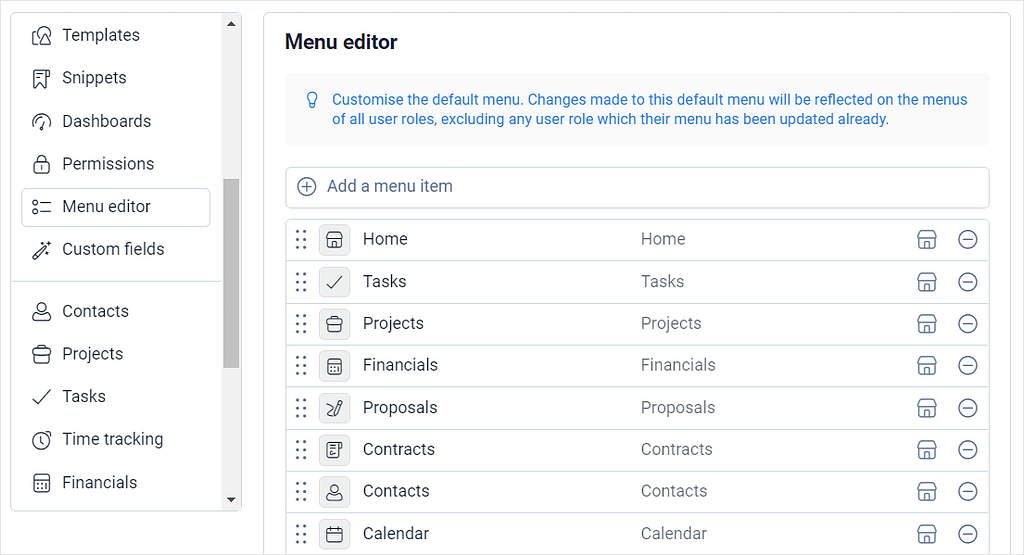The width and height of the screenshot is (1024, 555).
Task: Click the house icon at Home row's right end
Action: click(x=927, y=240)
